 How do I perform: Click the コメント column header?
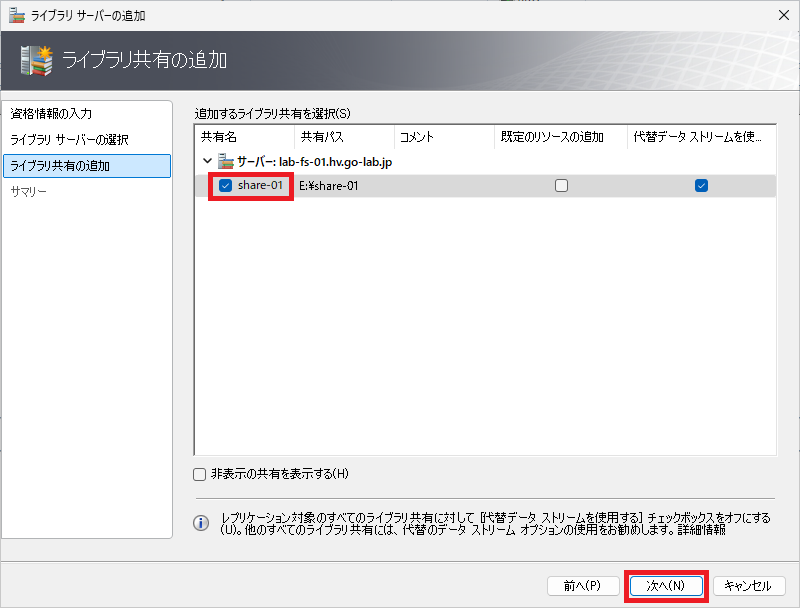coord(444,137)
